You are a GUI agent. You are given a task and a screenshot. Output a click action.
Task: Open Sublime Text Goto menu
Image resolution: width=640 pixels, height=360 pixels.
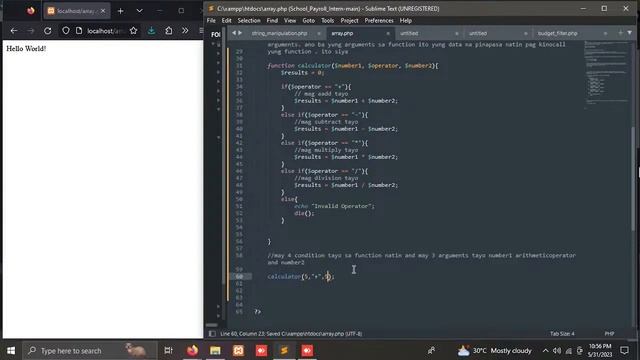point(308,20)
